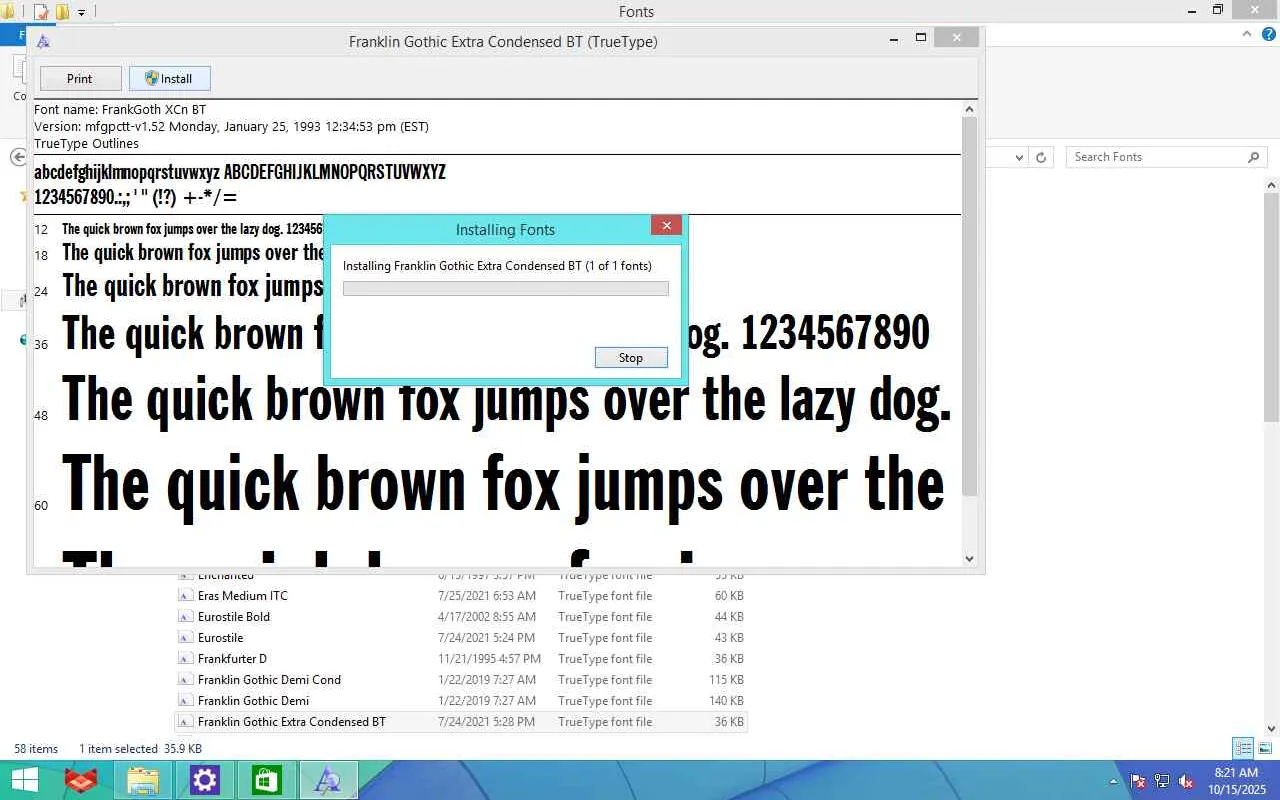Open the Windows Store taskbar icon
This screenshot has width=1280, height=800.
click(x=267, y=780)
